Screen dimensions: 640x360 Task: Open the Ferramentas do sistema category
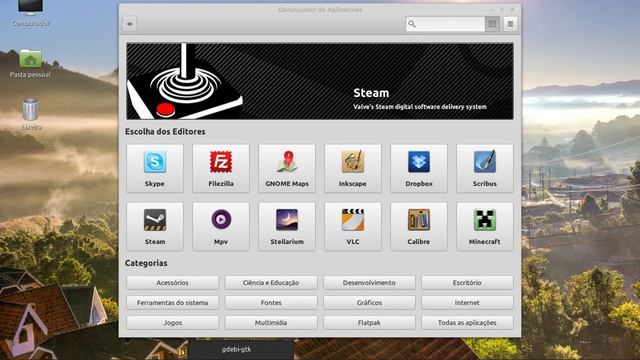tap(172, 302)
